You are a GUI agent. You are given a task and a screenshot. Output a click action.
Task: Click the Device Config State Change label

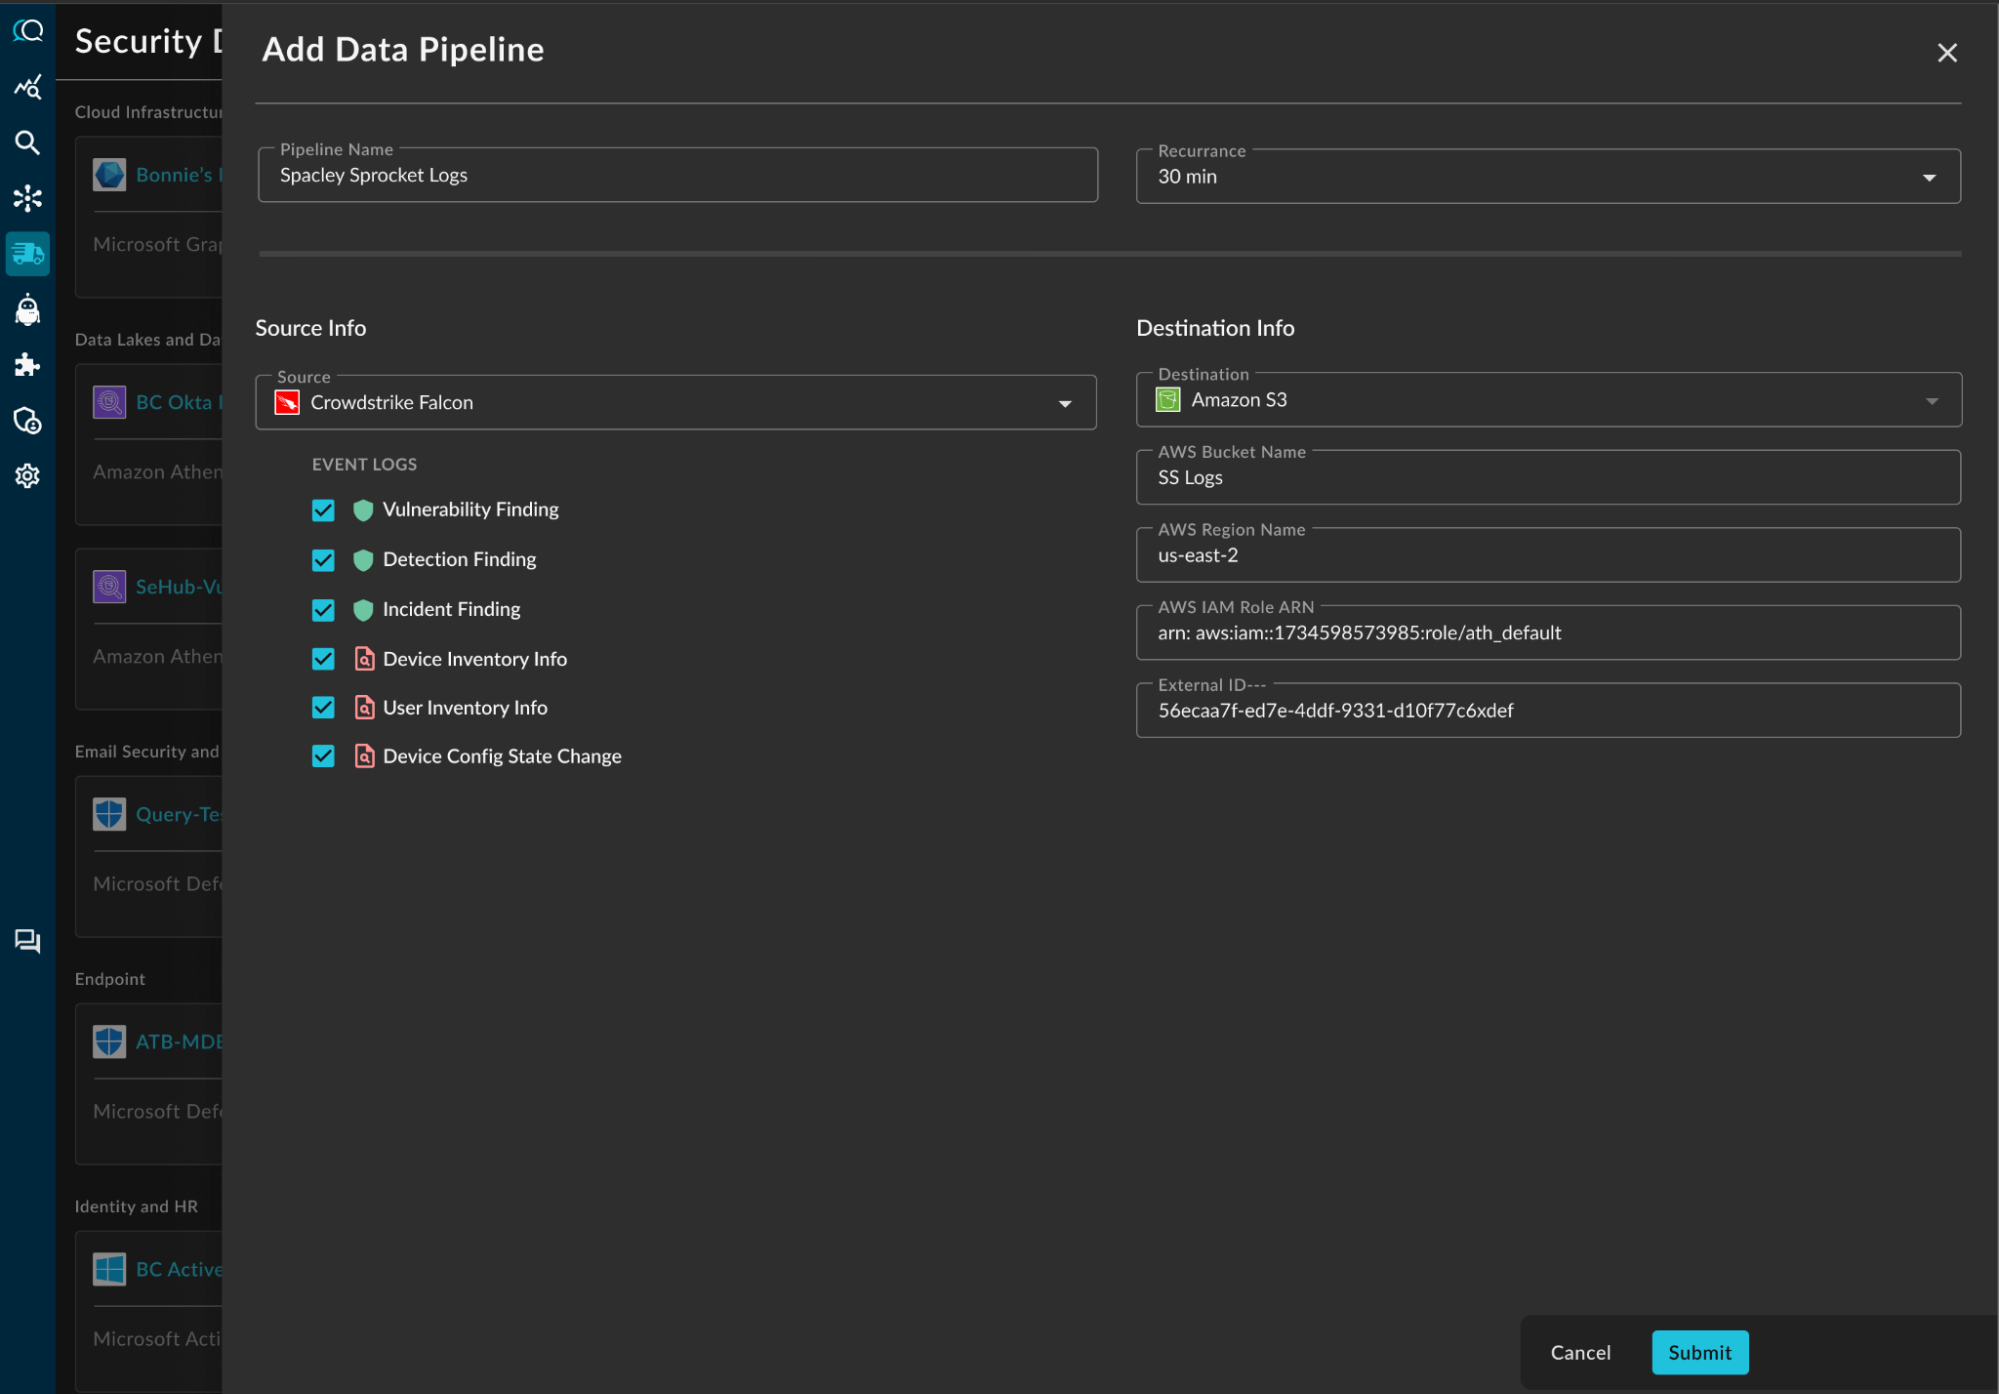tap(502, 756)
